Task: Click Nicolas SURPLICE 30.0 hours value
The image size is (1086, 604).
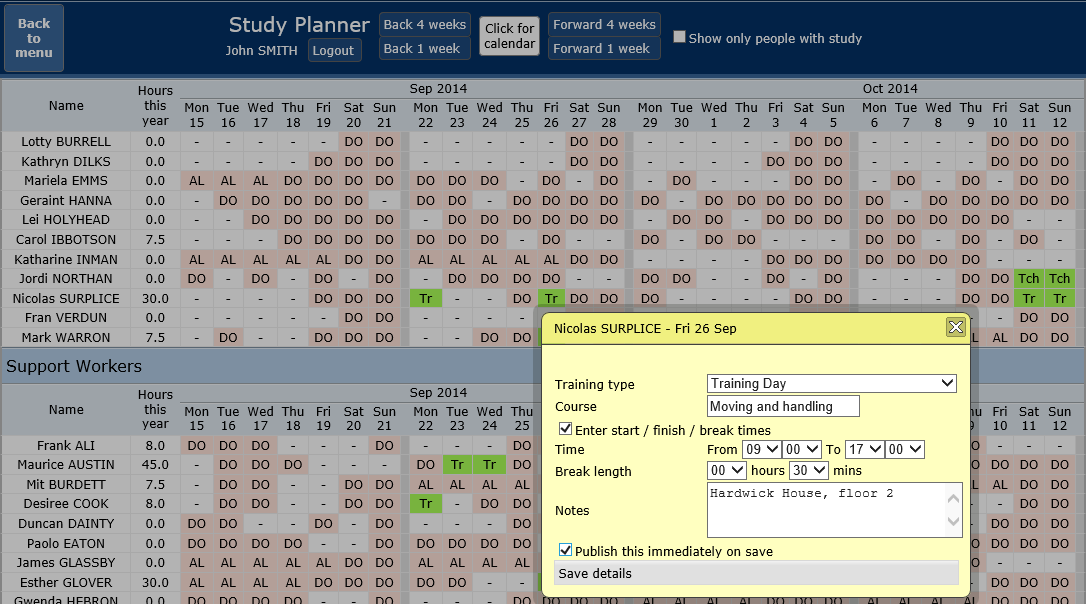Action: [x=155, y=299]
